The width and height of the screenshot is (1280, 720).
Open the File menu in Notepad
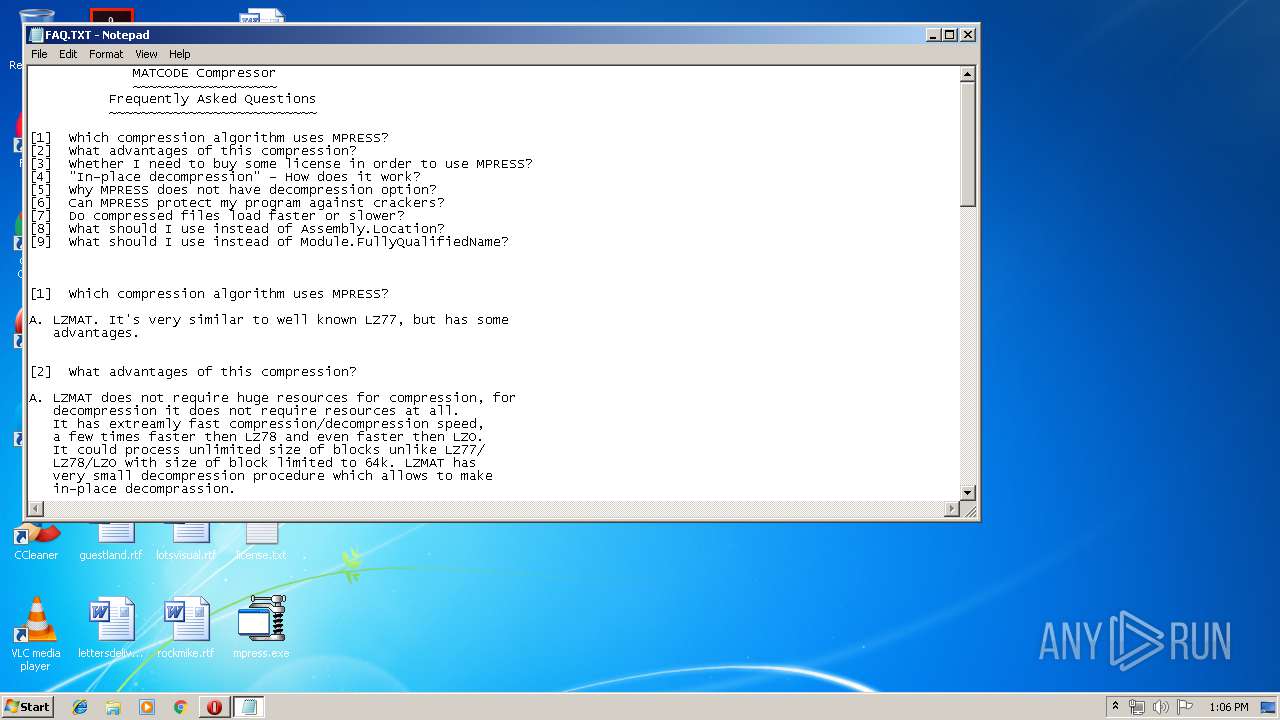pos(39,54)
